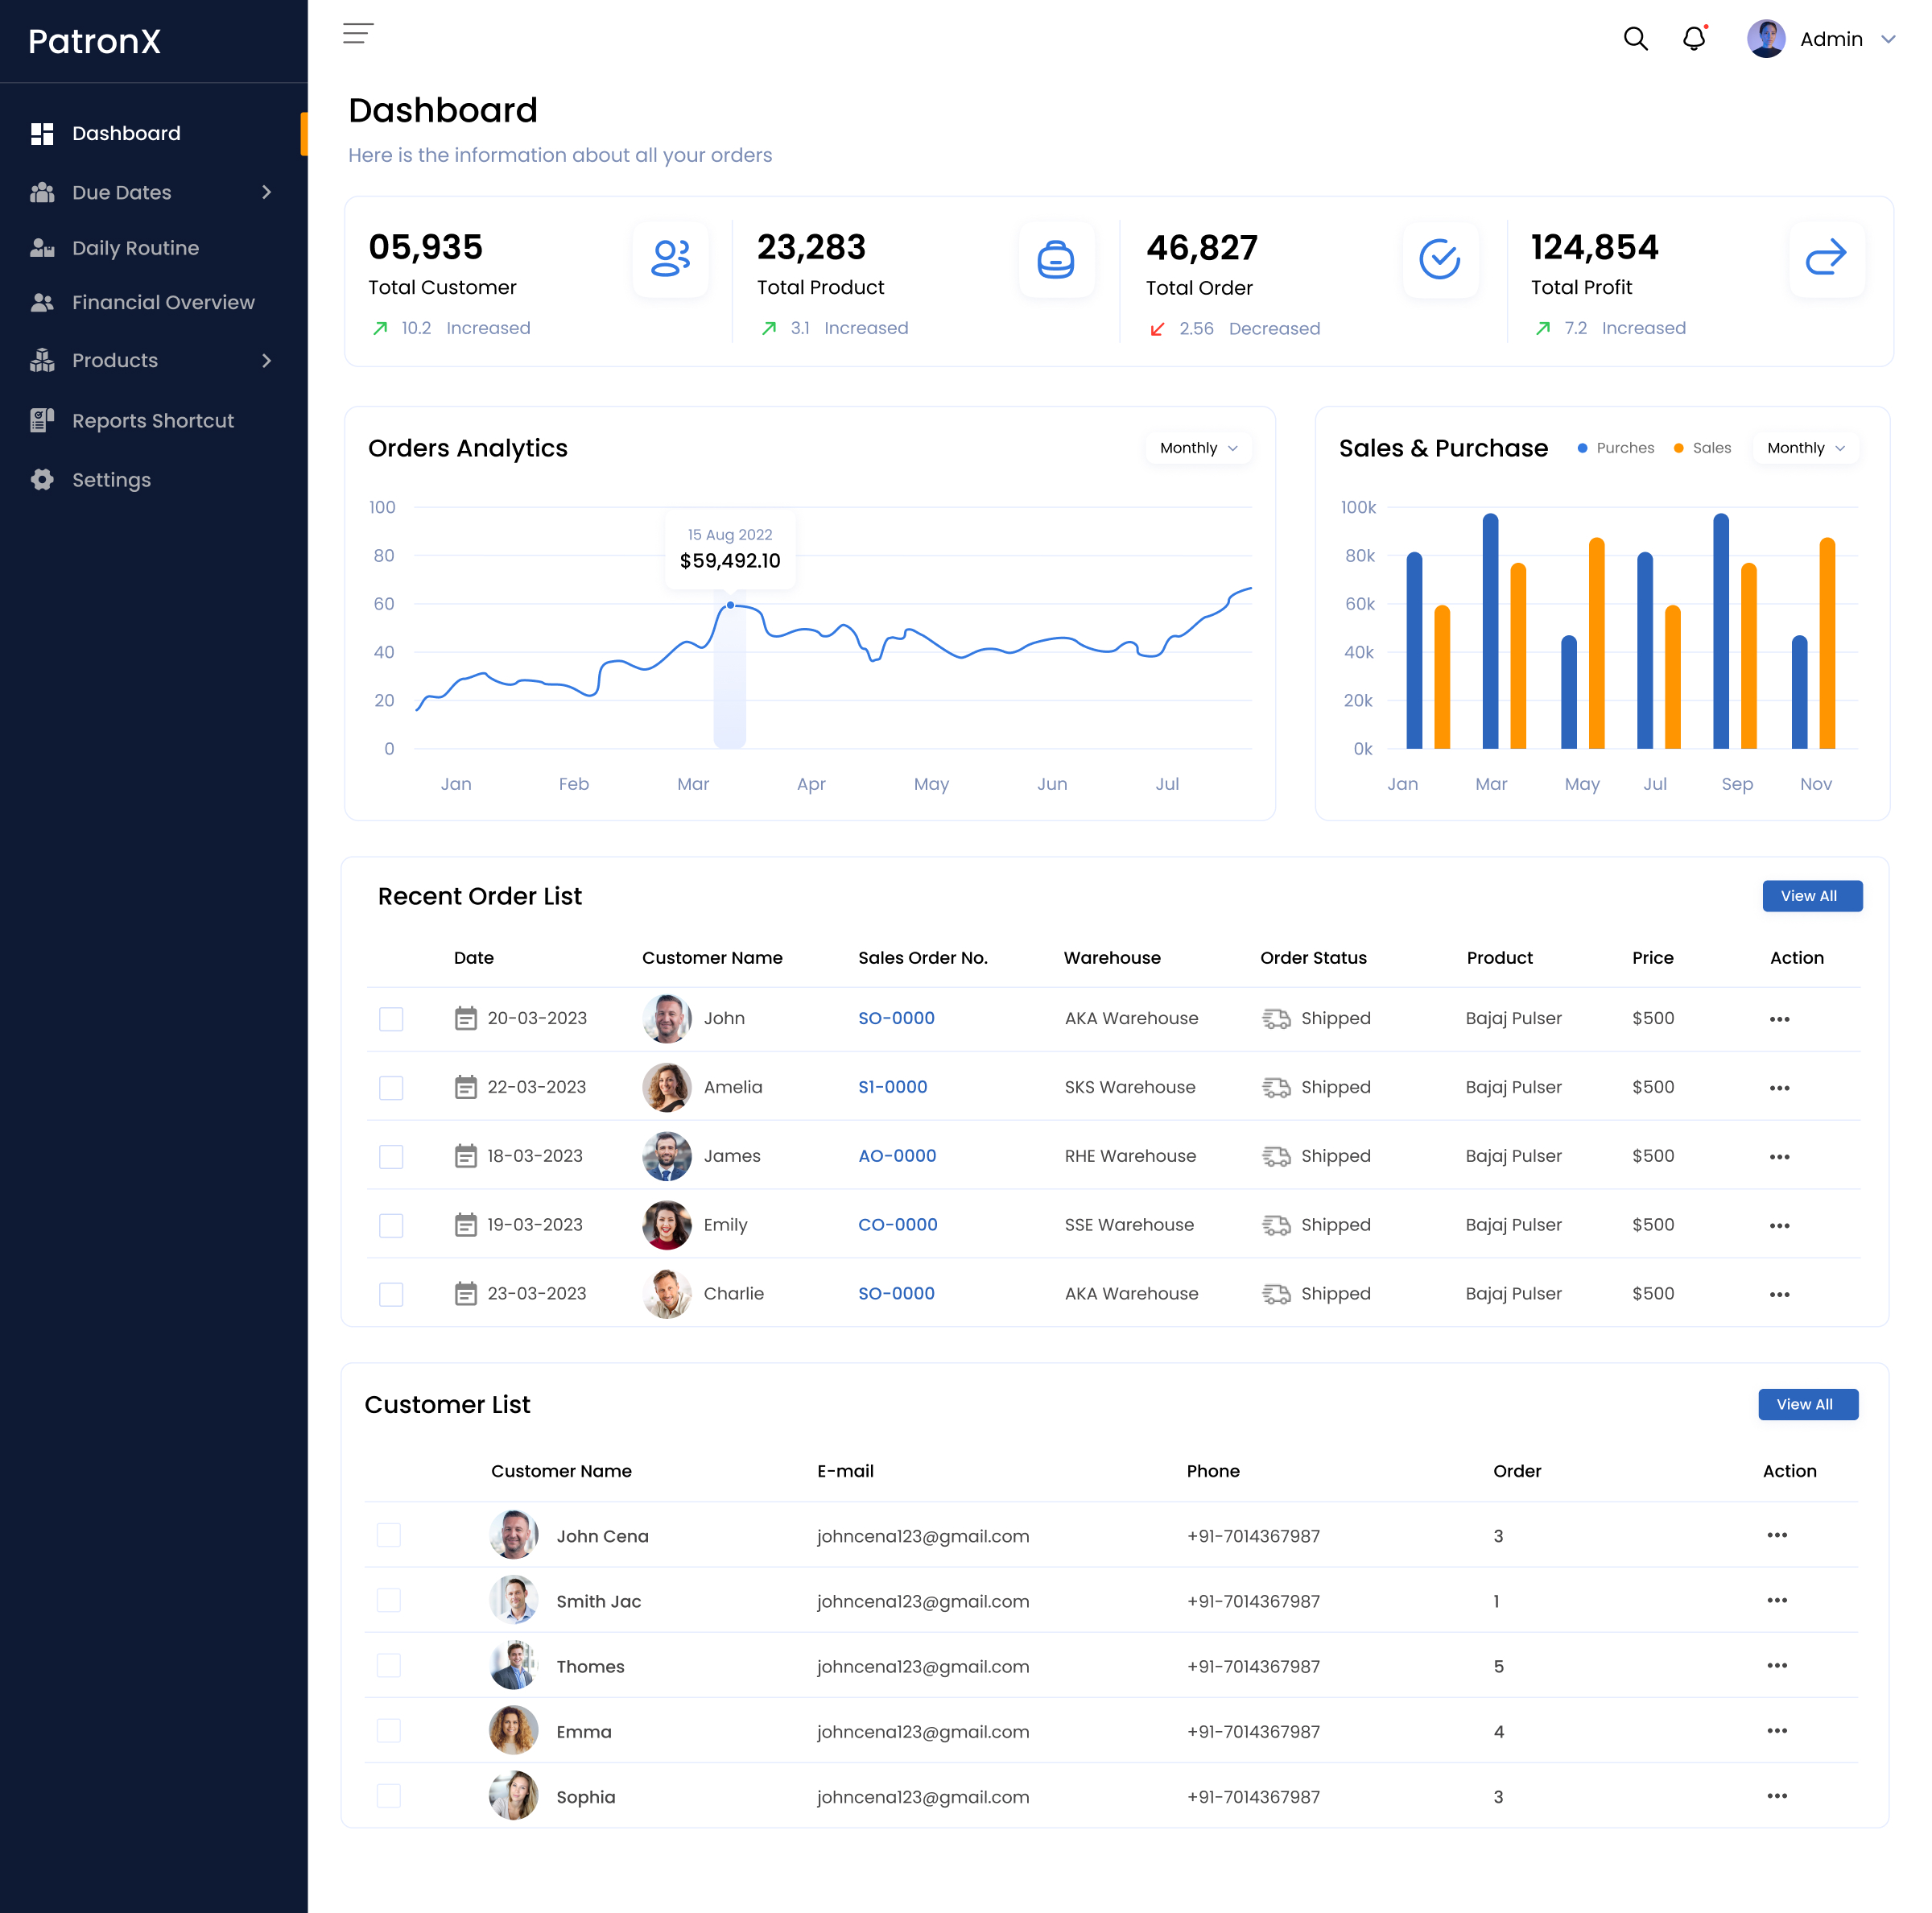The image size is (1932, 1913).
Task: Click the Reports Shortcut sidebar icon
Action: click(42, 420)
